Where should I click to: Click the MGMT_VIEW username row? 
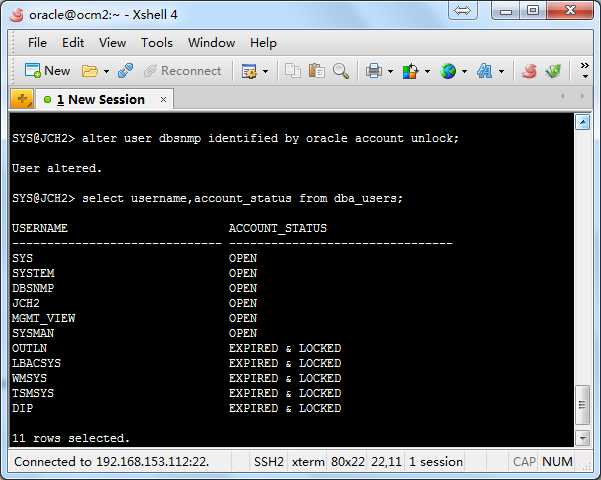(x=43, y=318)
